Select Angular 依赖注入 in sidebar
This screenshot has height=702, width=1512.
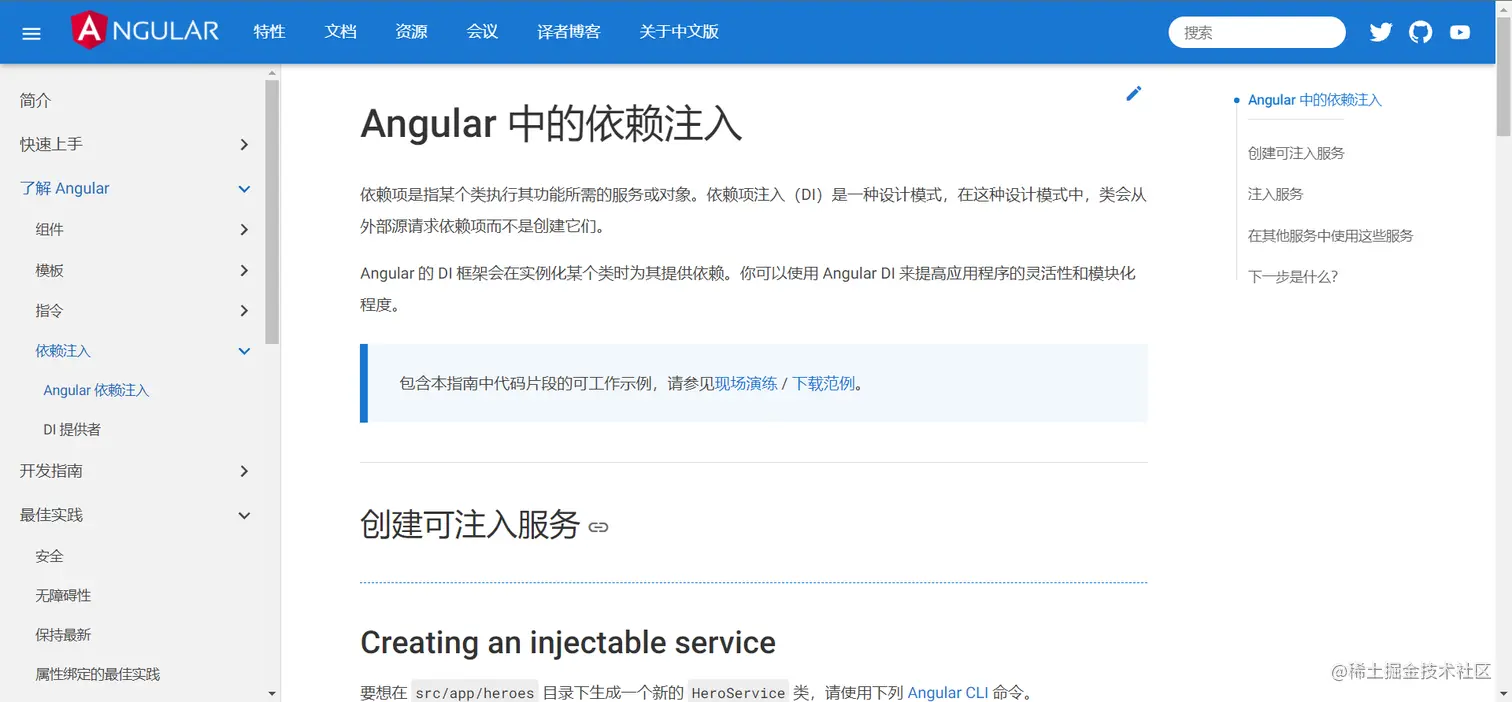(96, 390)
